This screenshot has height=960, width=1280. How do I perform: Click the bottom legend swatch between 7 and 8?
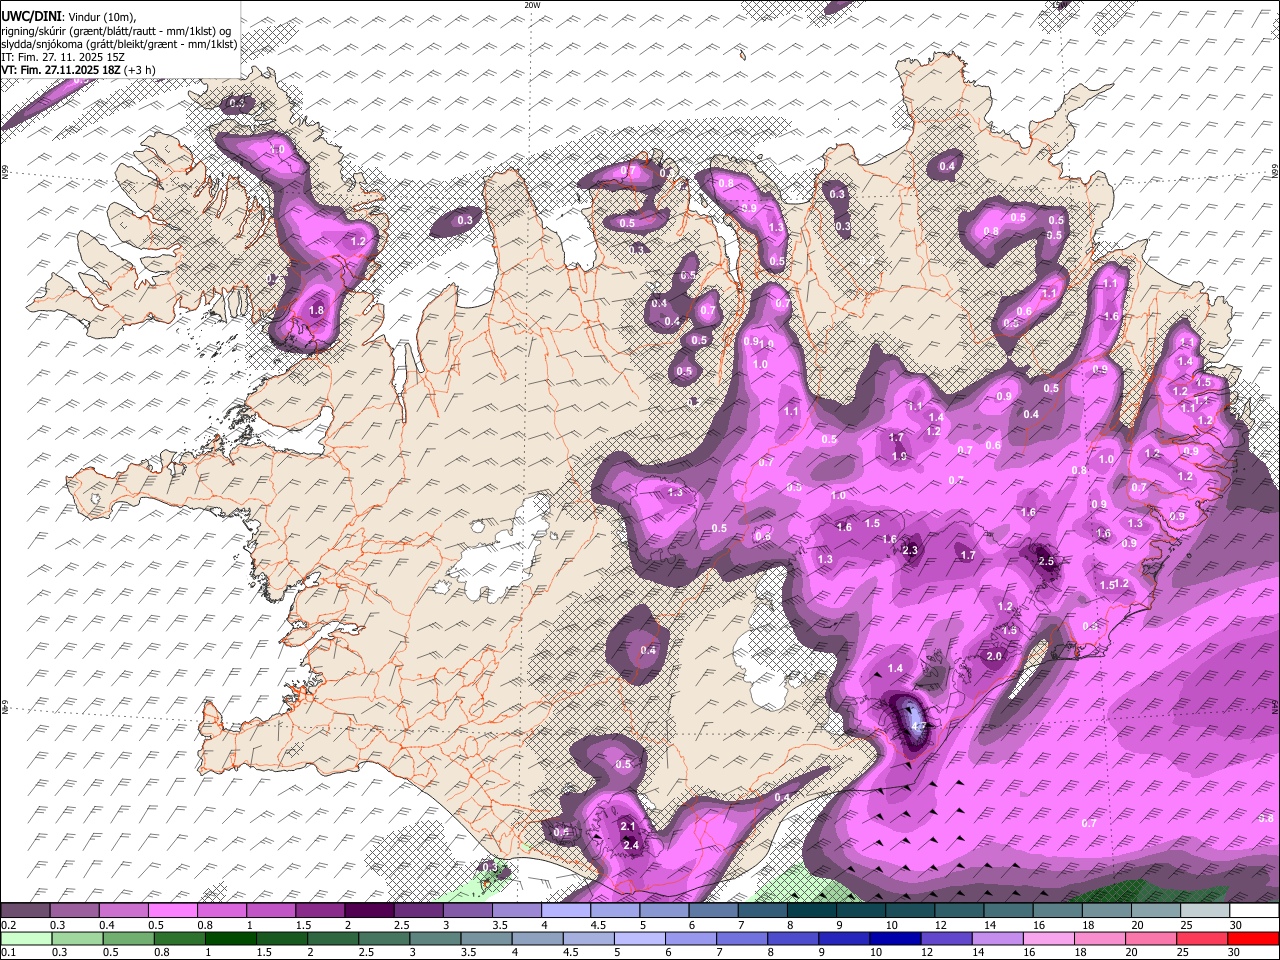(x=742, y=938)
